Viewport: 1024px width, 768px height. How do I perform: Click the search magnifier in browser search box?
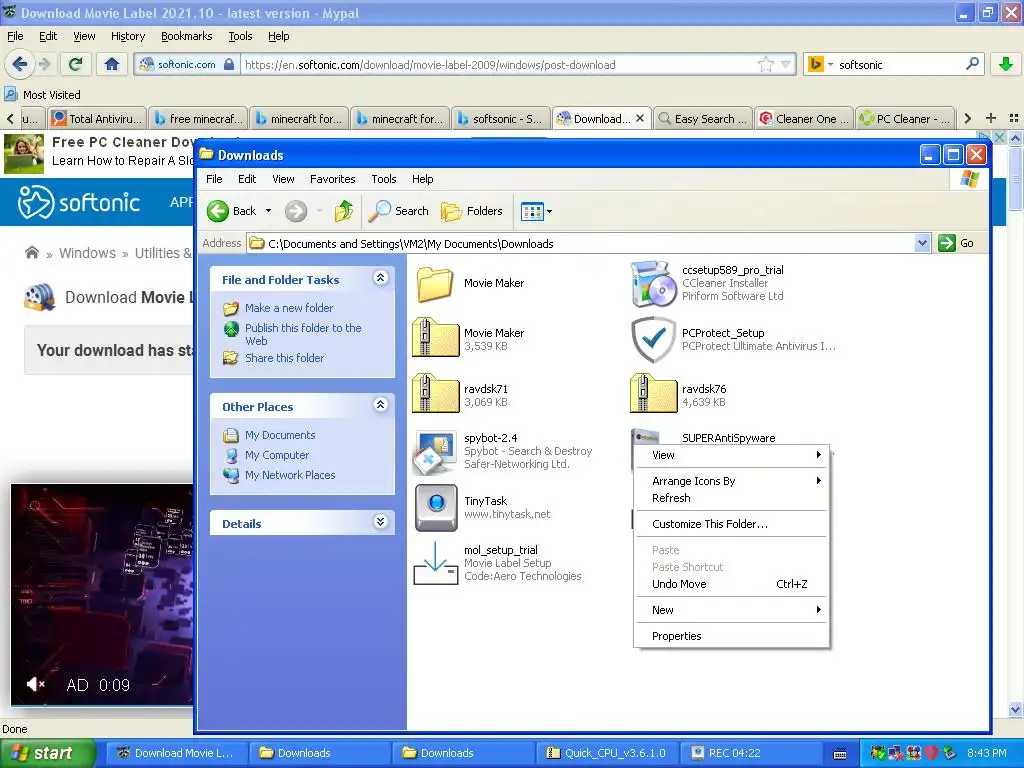[x=972, y=64]
